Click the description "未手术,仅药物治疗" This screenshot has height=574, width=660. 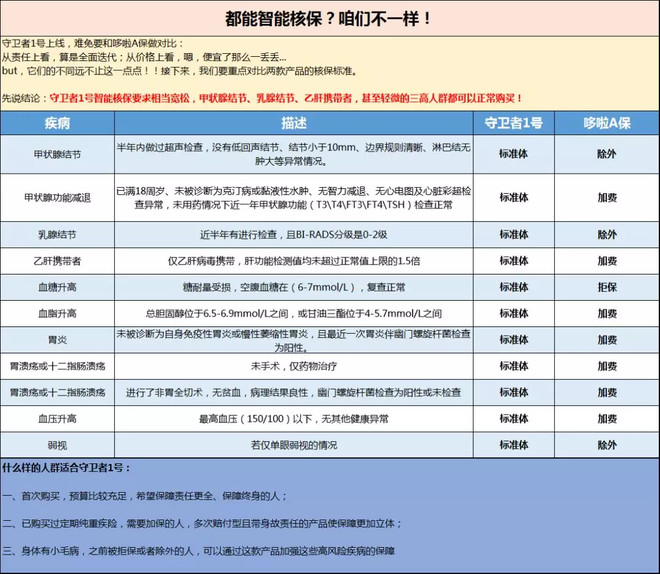coord(294,366)
